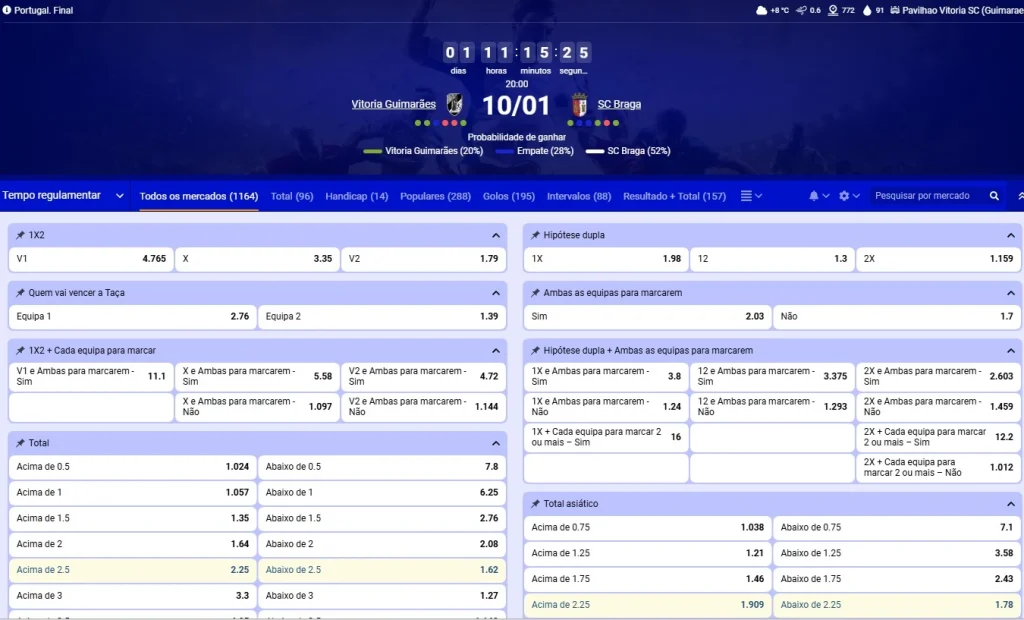
Task: Switch to the Total (96) tab
Action: (x=292, y=196)
